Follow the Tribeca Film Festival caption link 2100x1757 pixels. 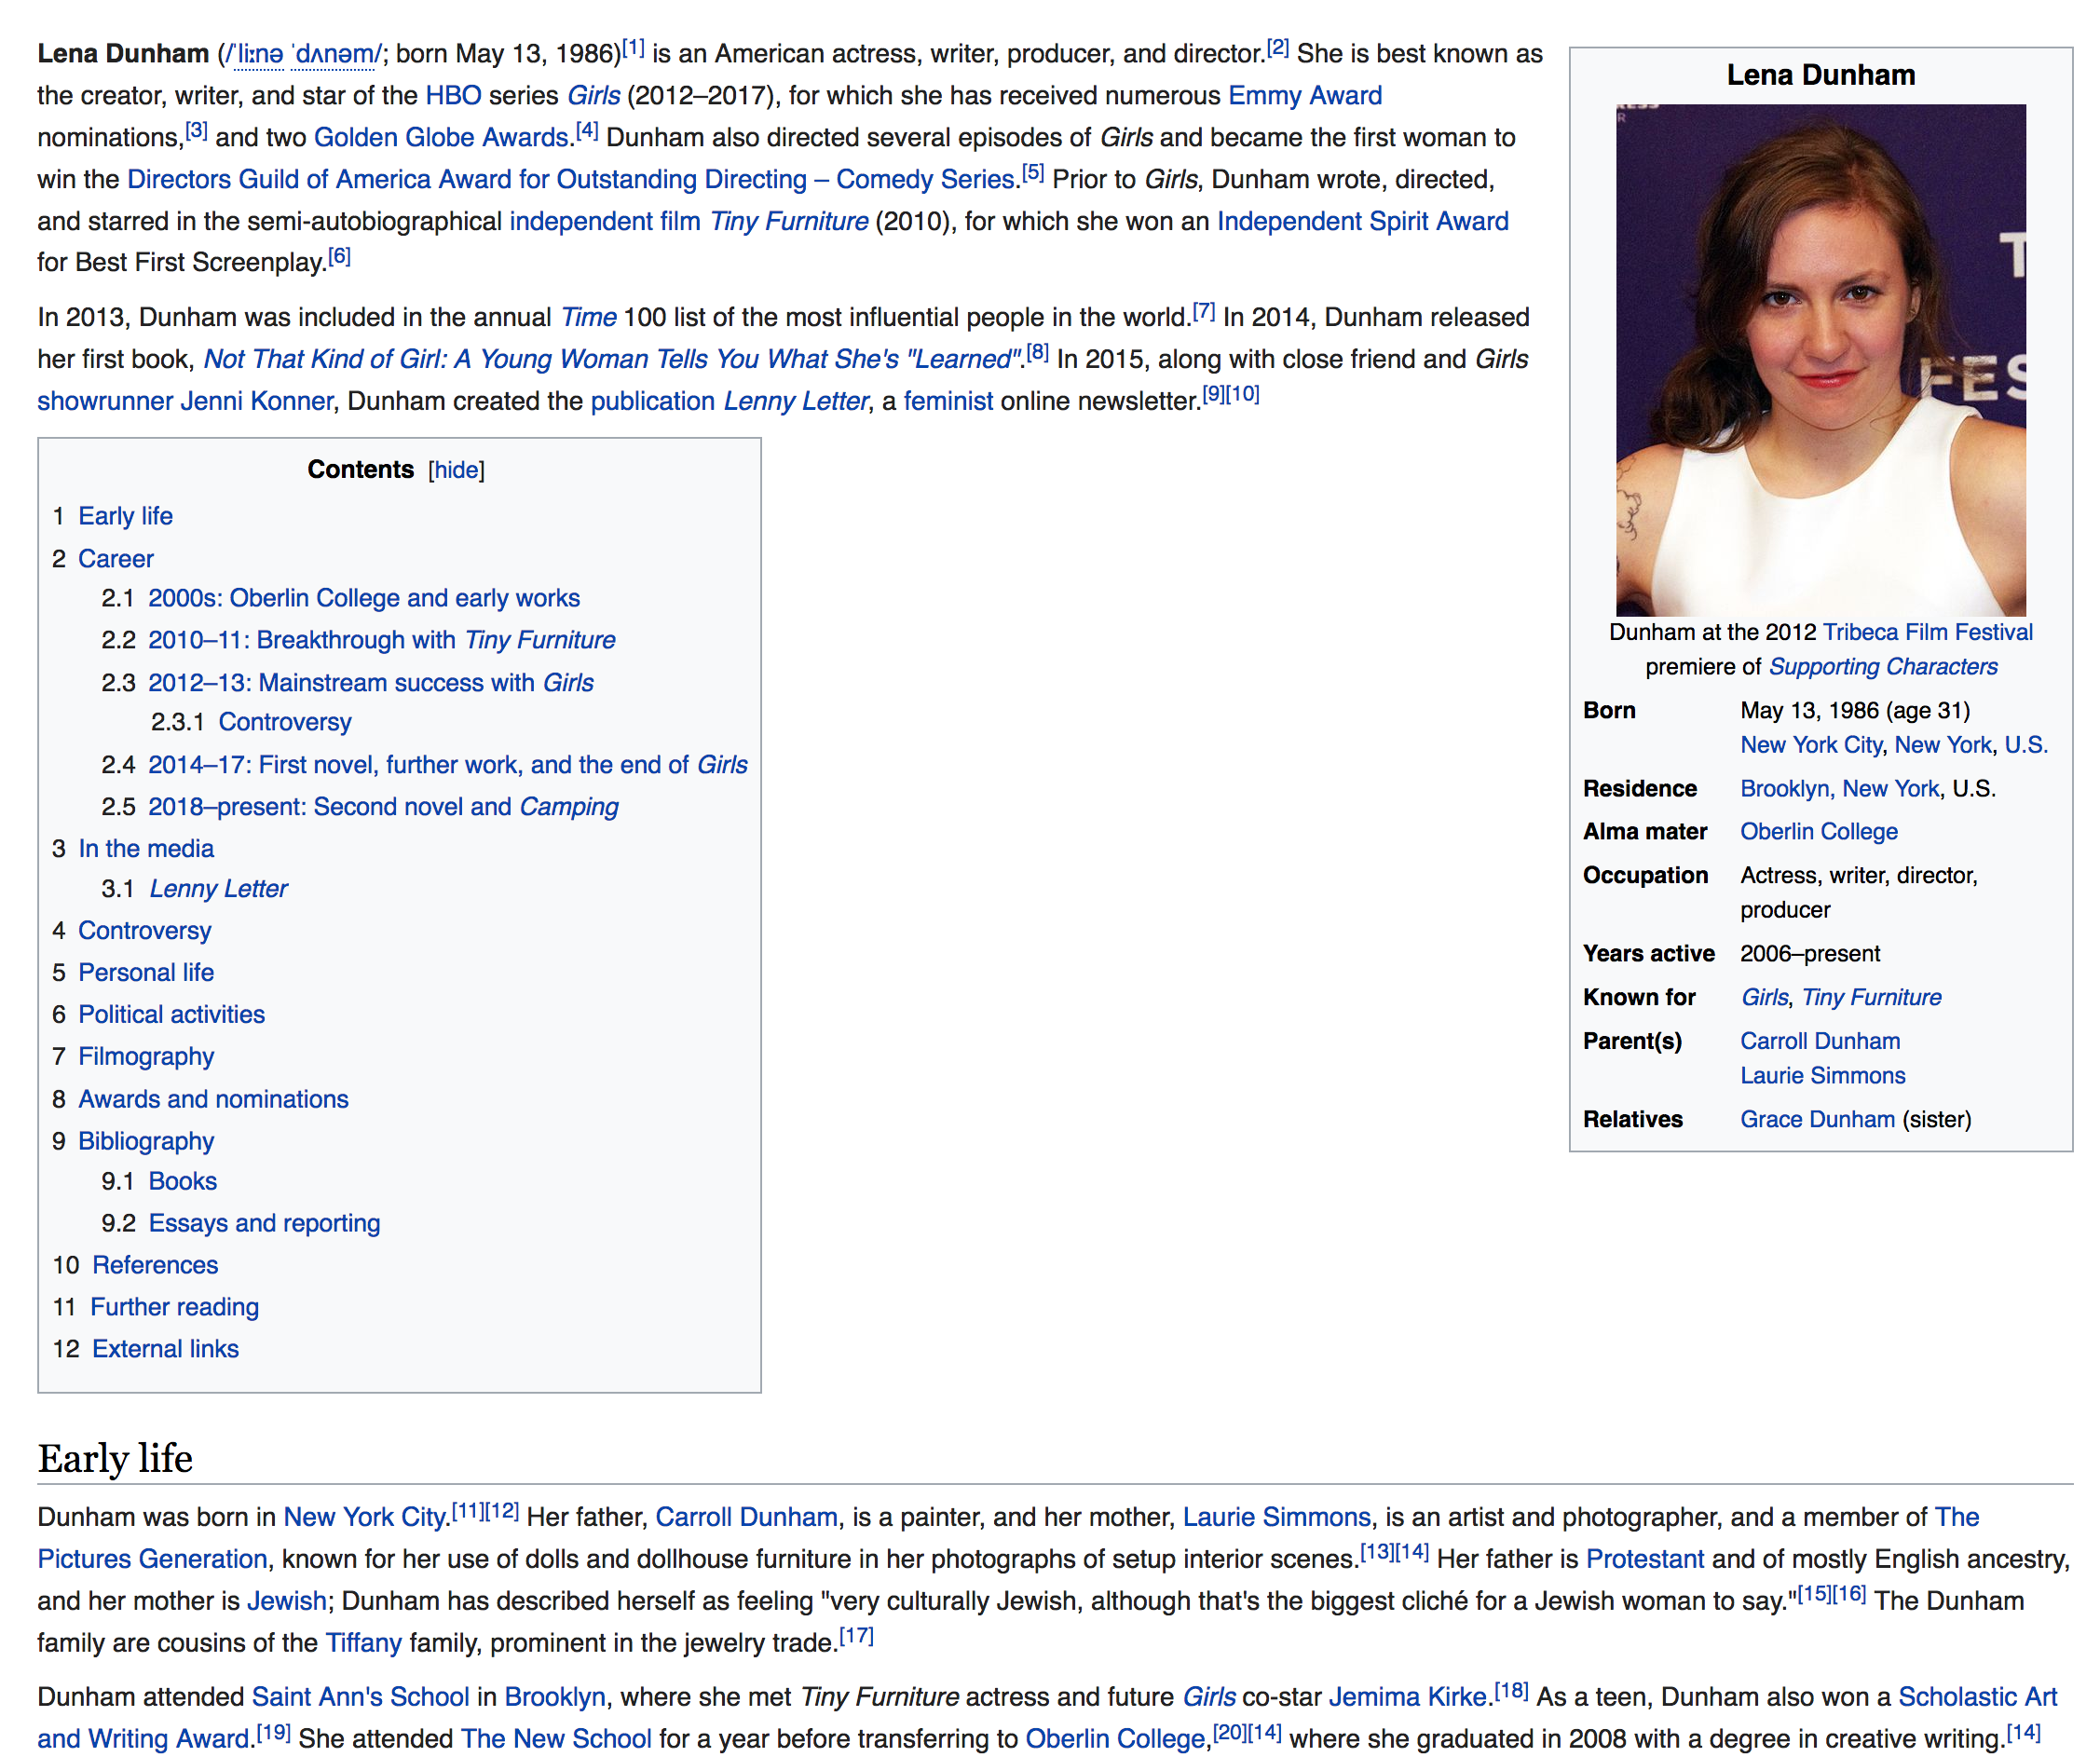1927,632
